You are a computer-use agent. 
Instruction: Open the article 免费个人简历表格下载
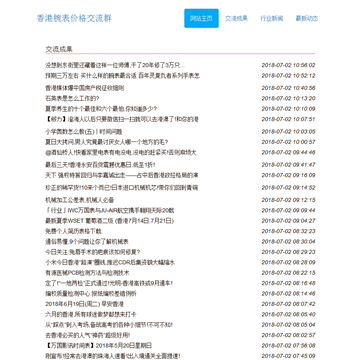73,231
